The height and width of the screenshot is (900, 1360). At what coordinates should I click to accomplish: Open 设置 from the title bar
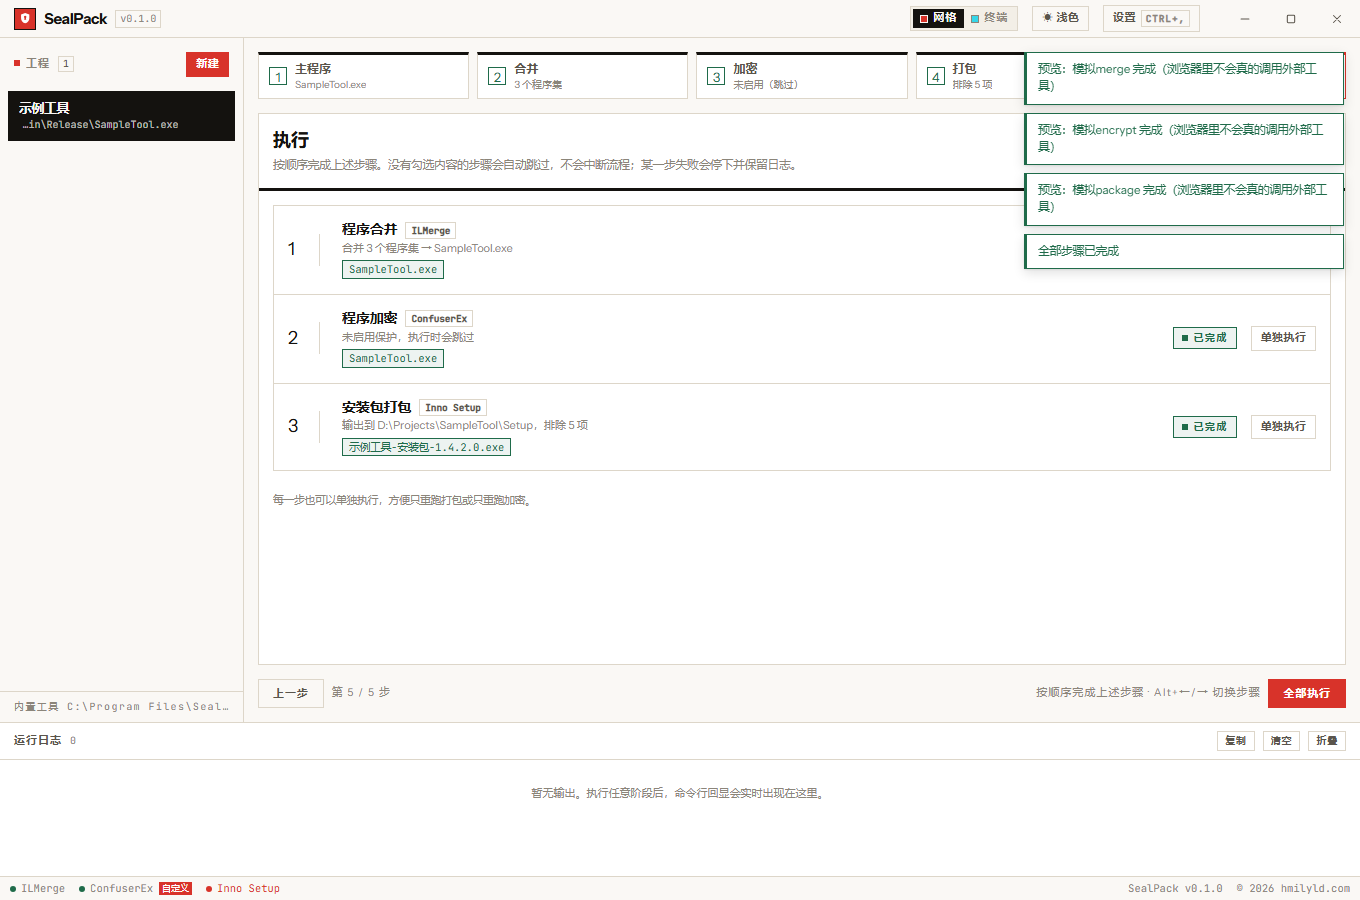(1151, 18)
